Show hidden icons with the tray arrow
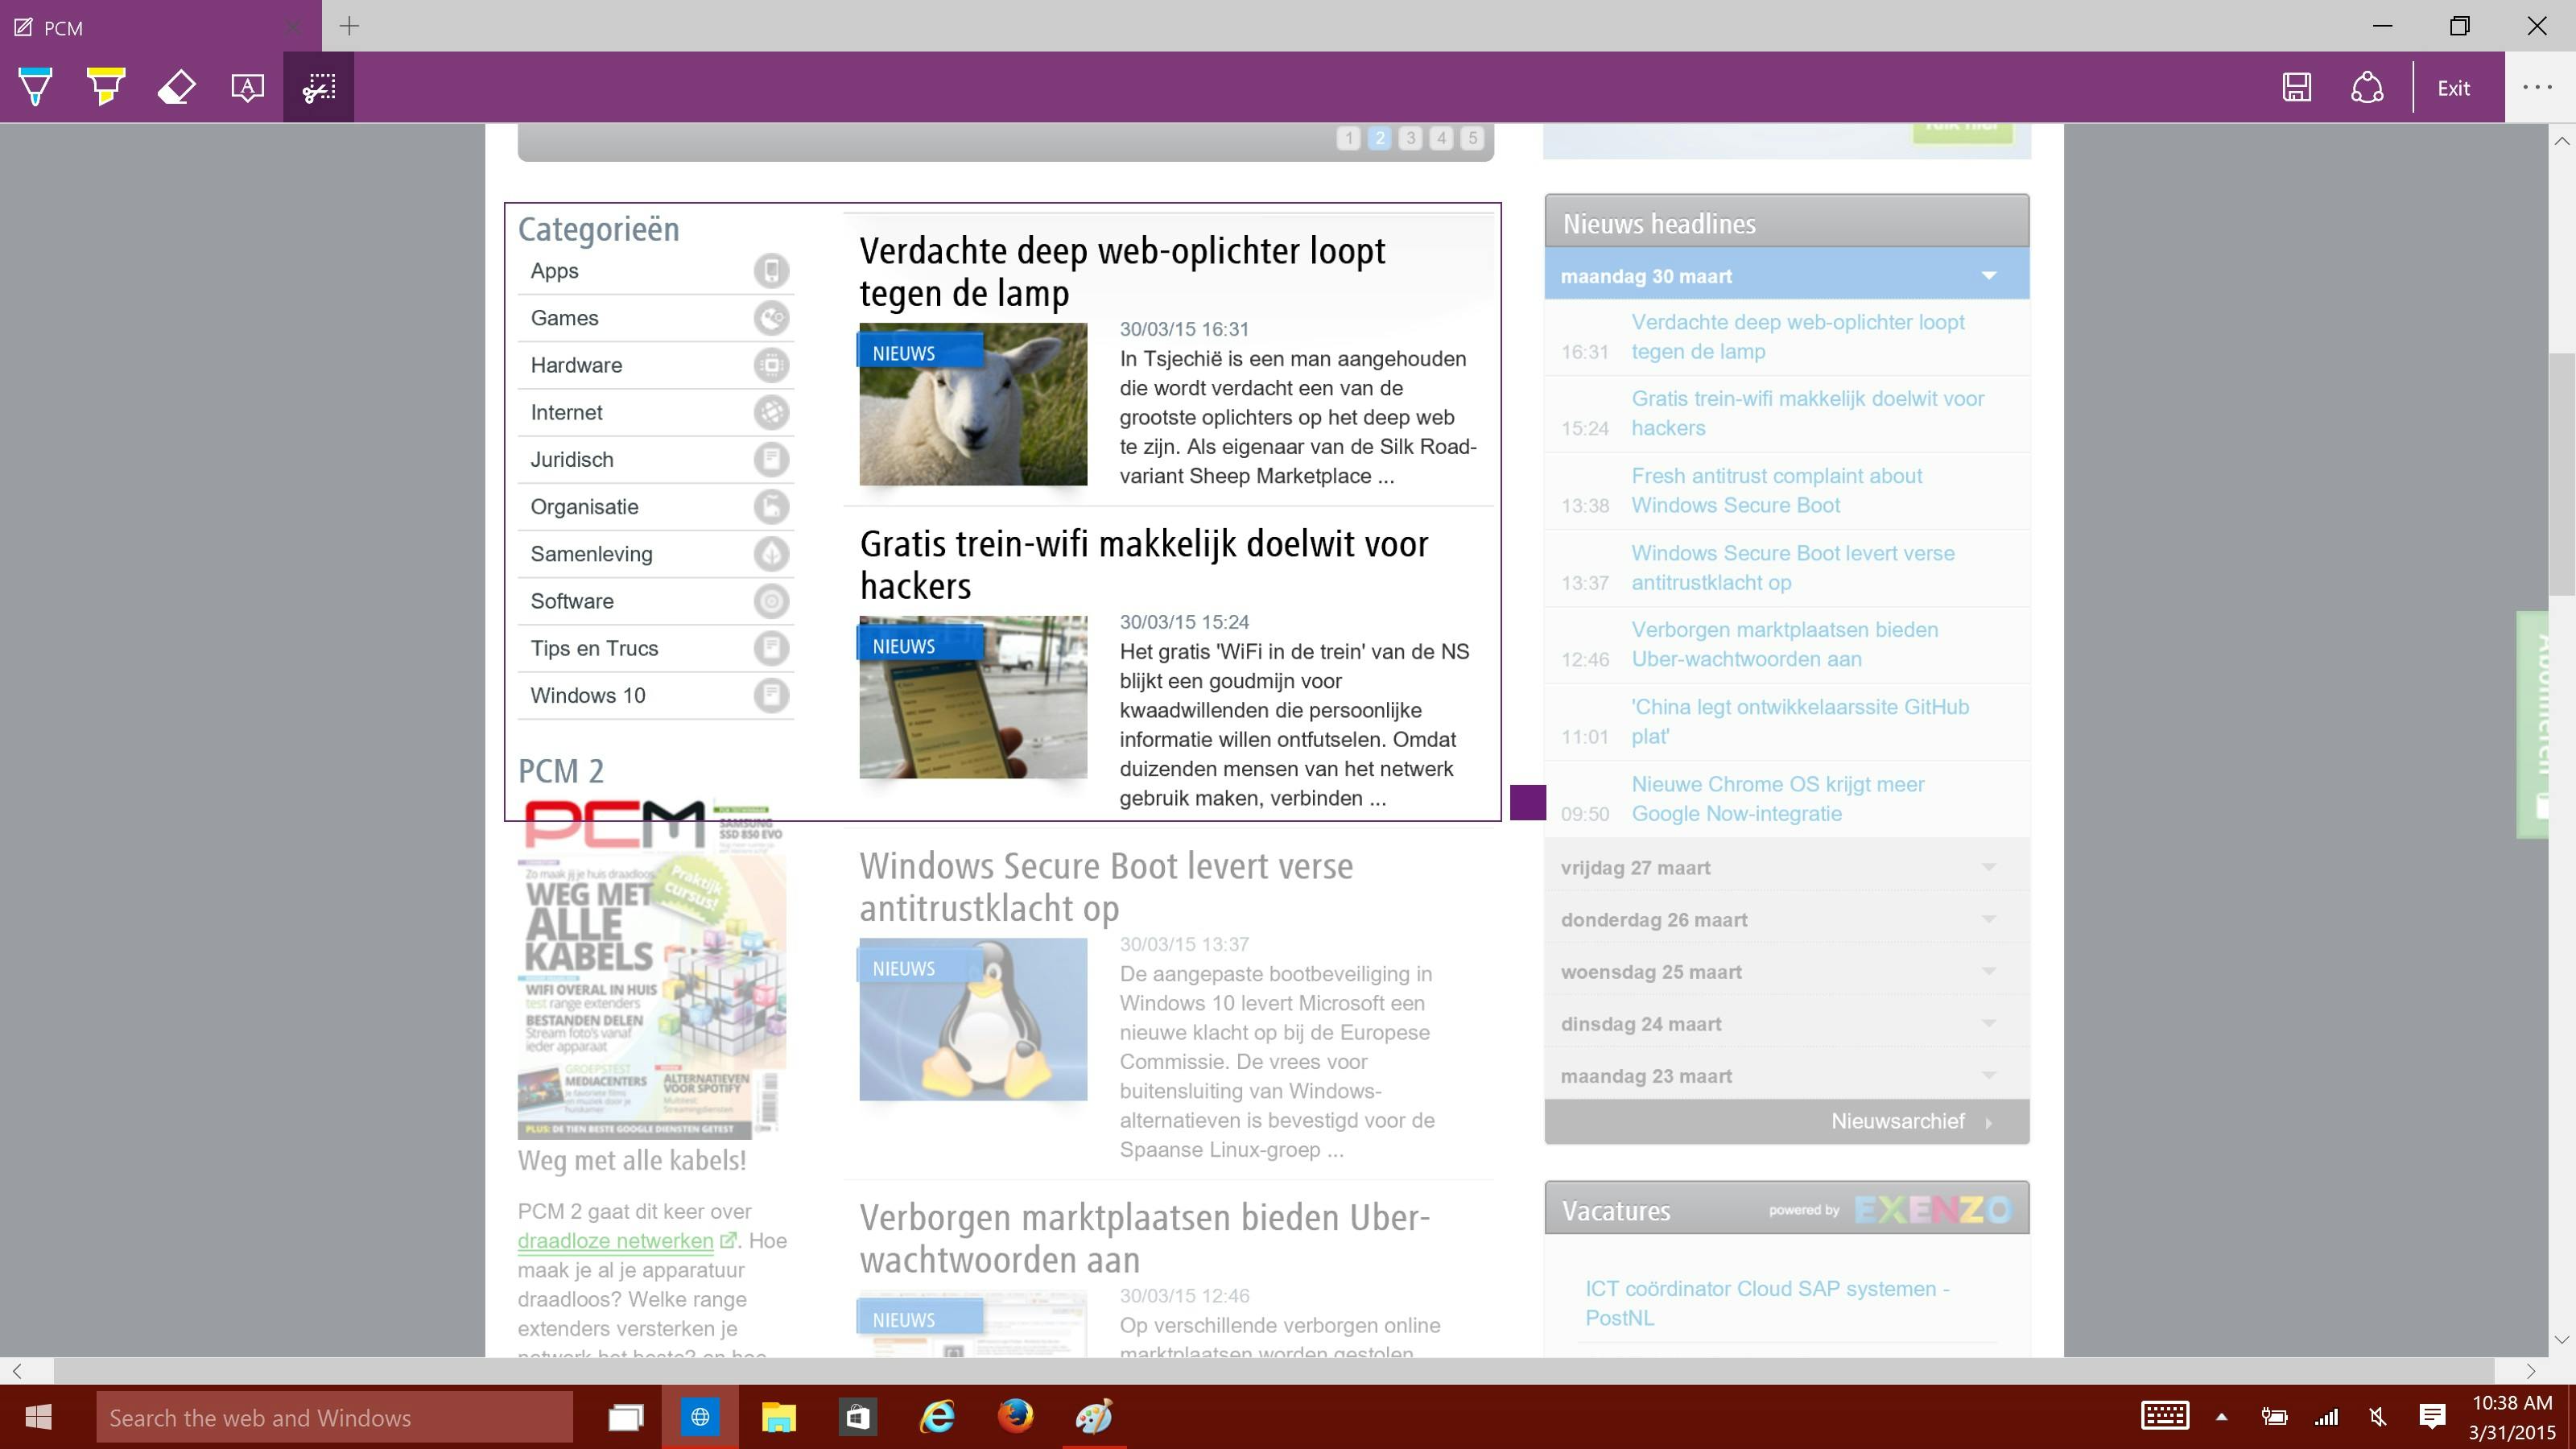The image size is (2576, 1449). pos(2222,1417)
